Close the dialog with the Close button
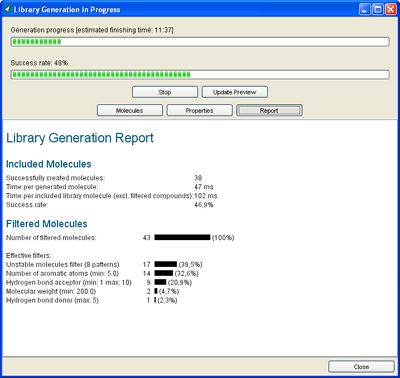This screenshot has height=378, width=400. 361,367
